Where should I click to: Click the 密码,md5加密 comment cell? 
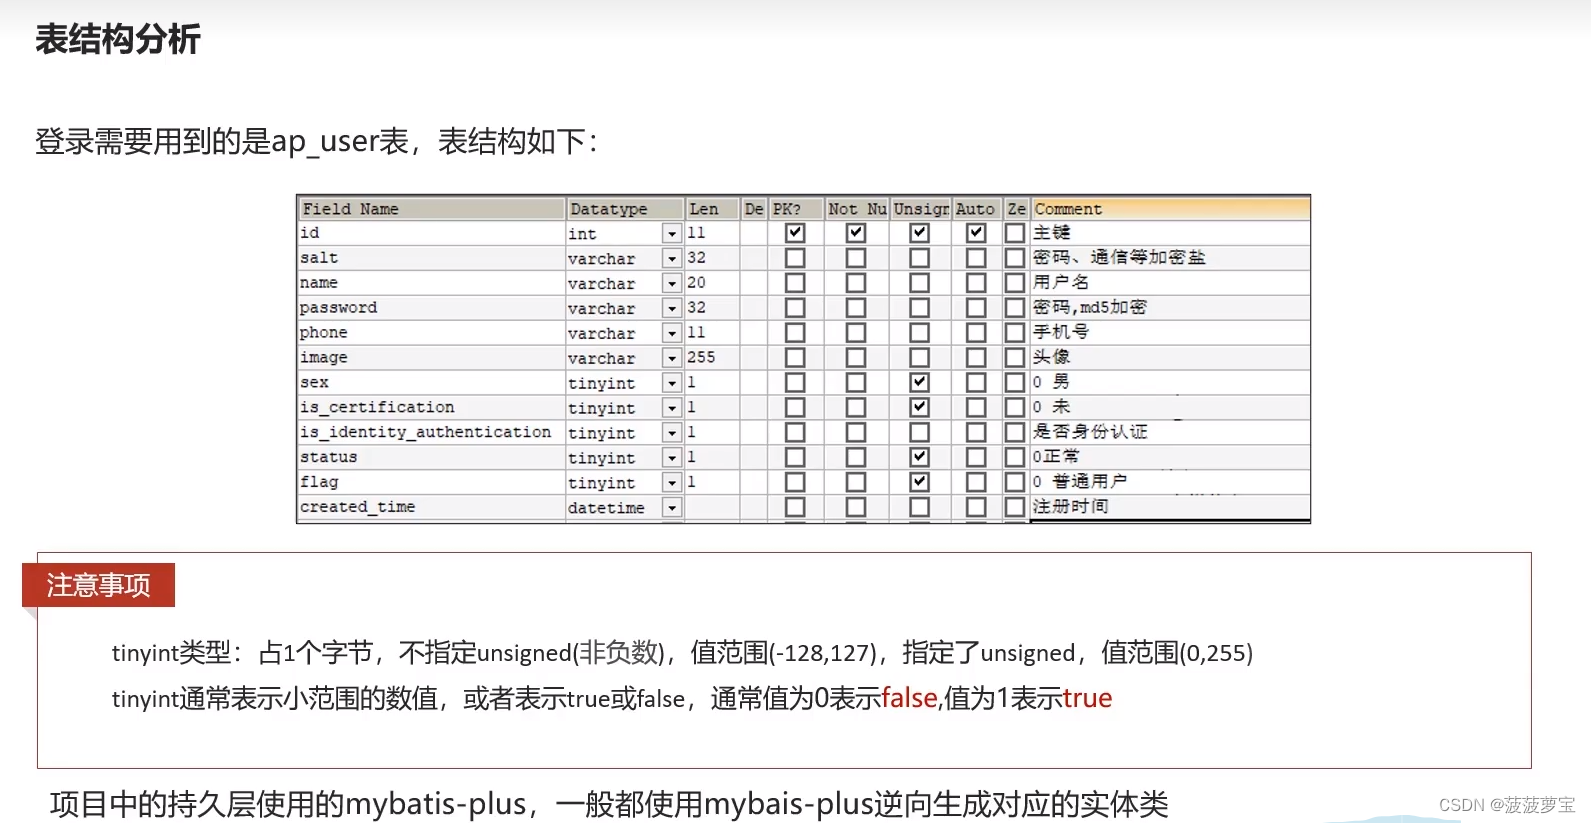1170,308
